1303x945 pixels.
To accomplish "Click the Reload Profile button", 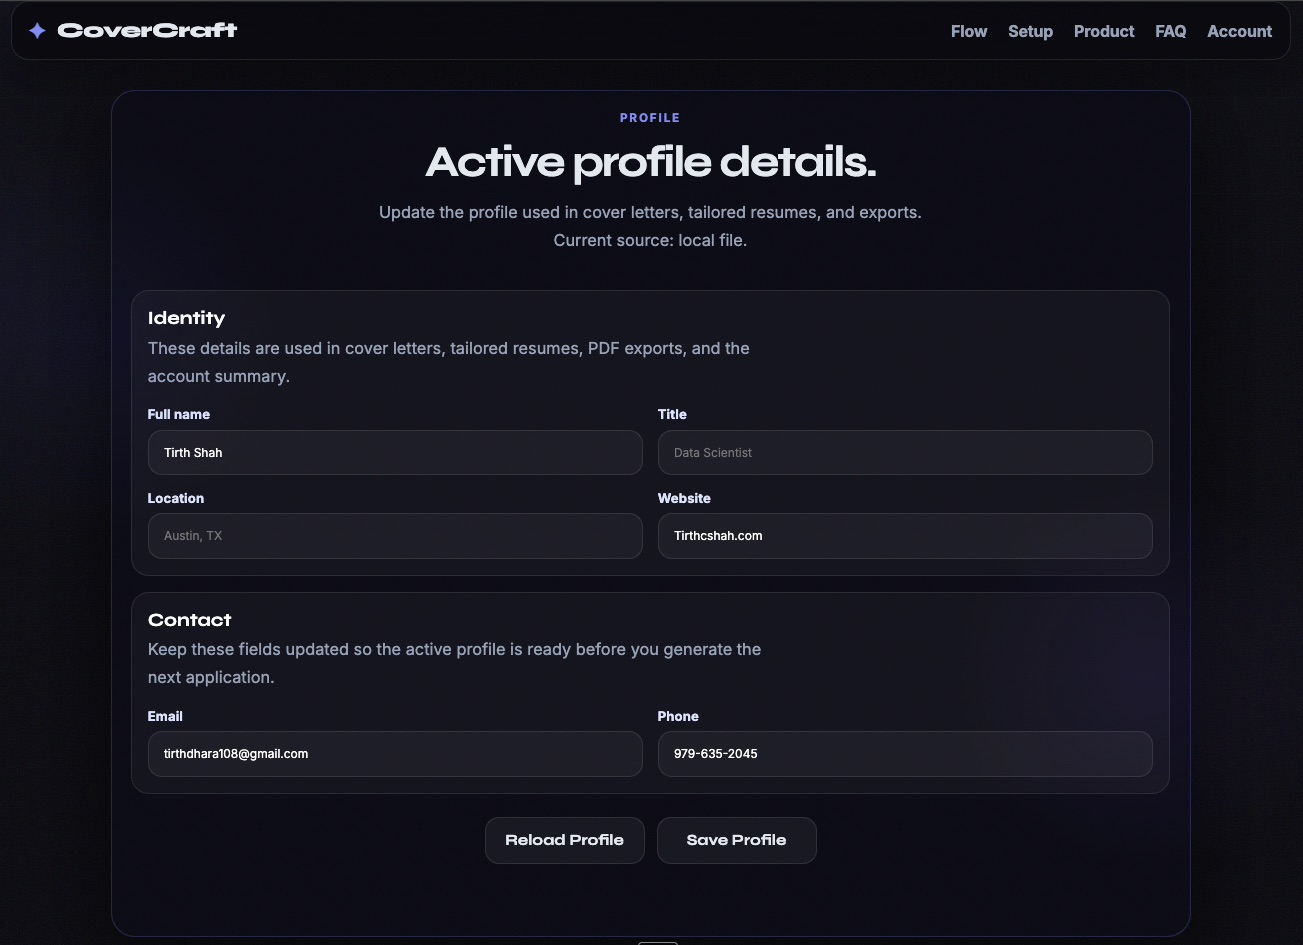I will click(x=564, y=840).
